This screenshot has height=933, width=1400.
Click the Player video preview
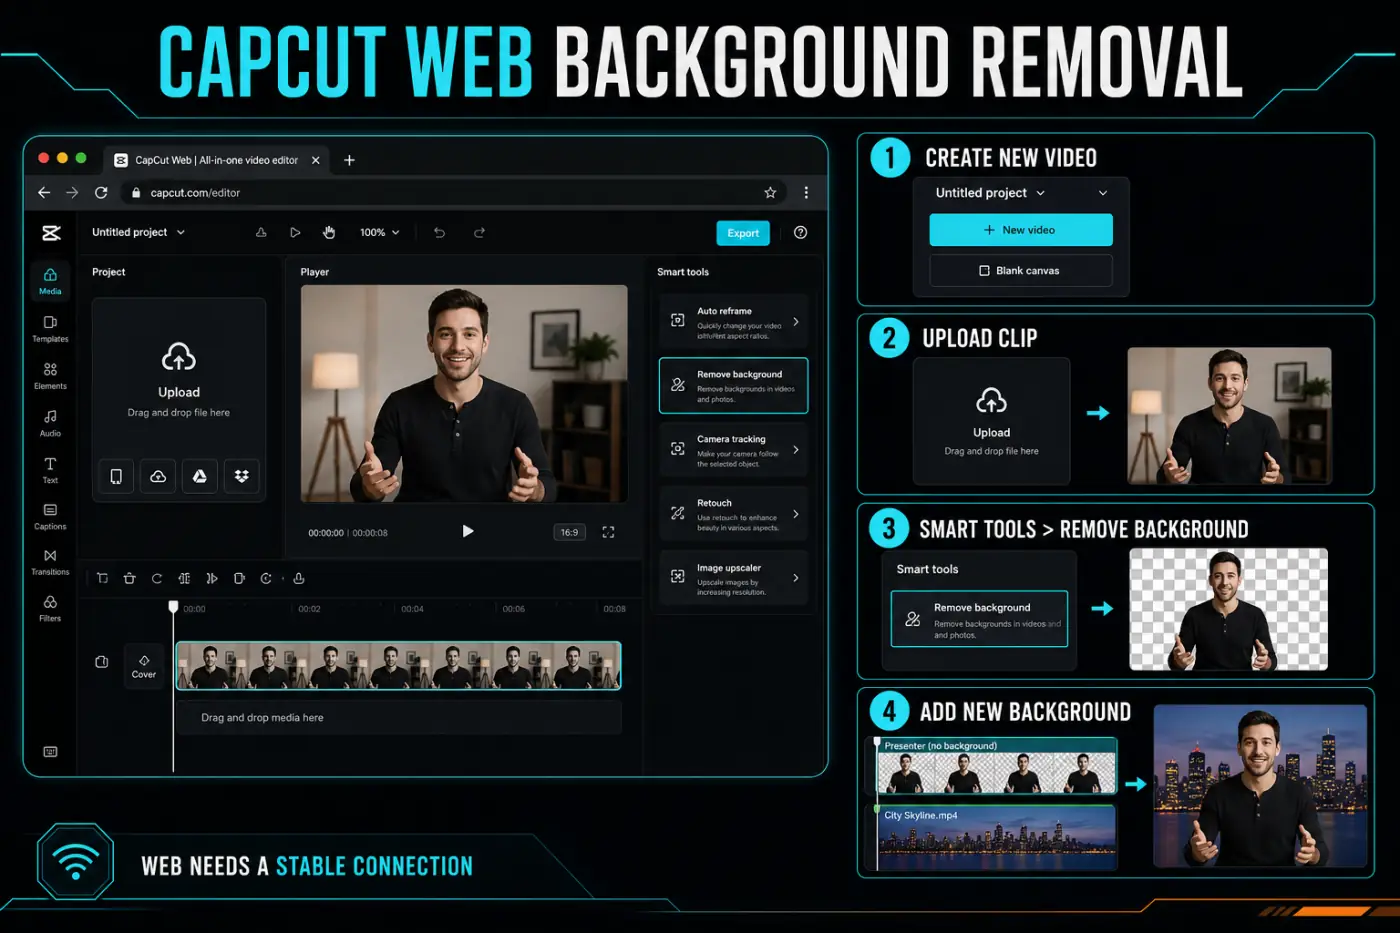click(464, 393)
